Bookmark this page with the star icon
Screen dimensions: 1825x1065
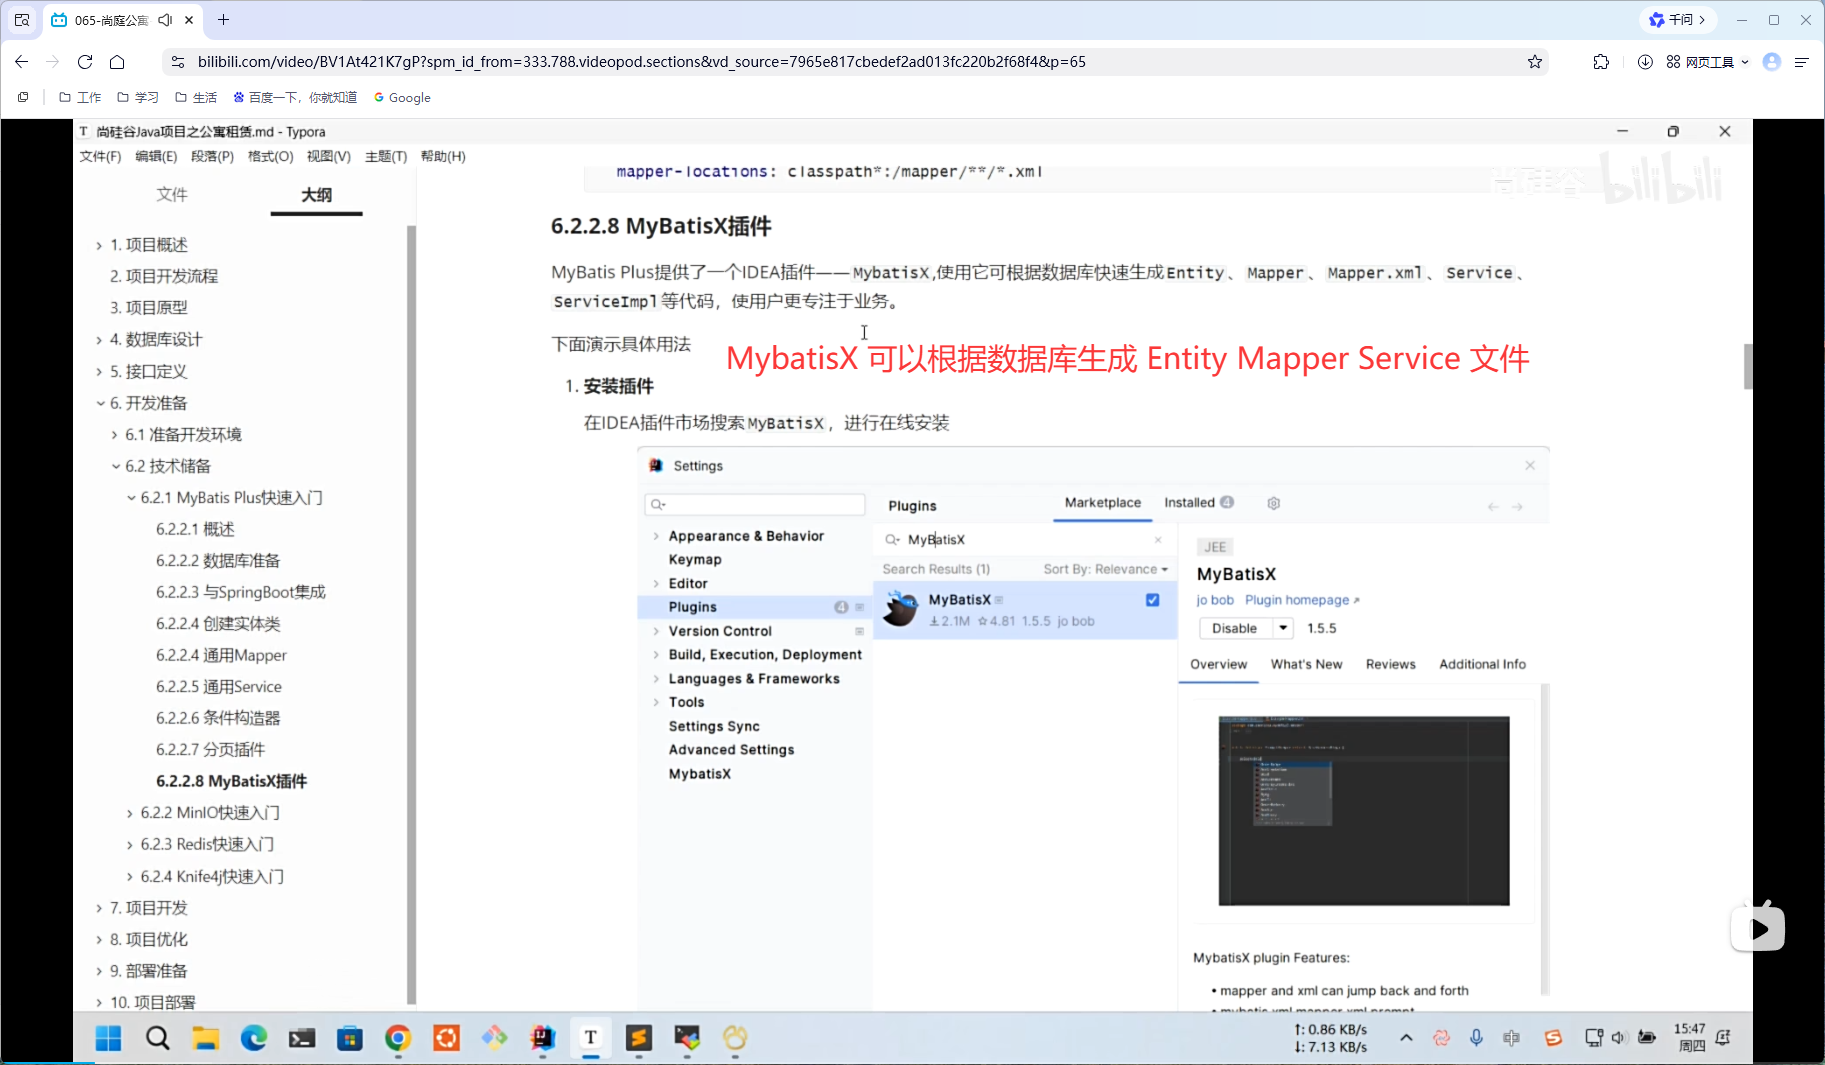[1535, 62]
